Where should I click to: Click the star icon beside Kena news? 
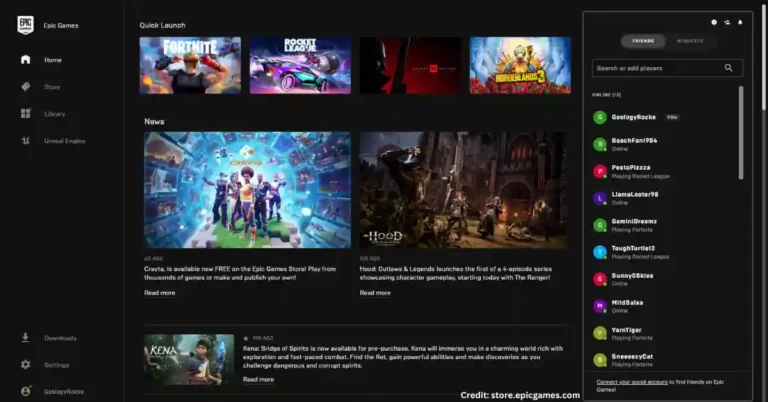[246, 338]
